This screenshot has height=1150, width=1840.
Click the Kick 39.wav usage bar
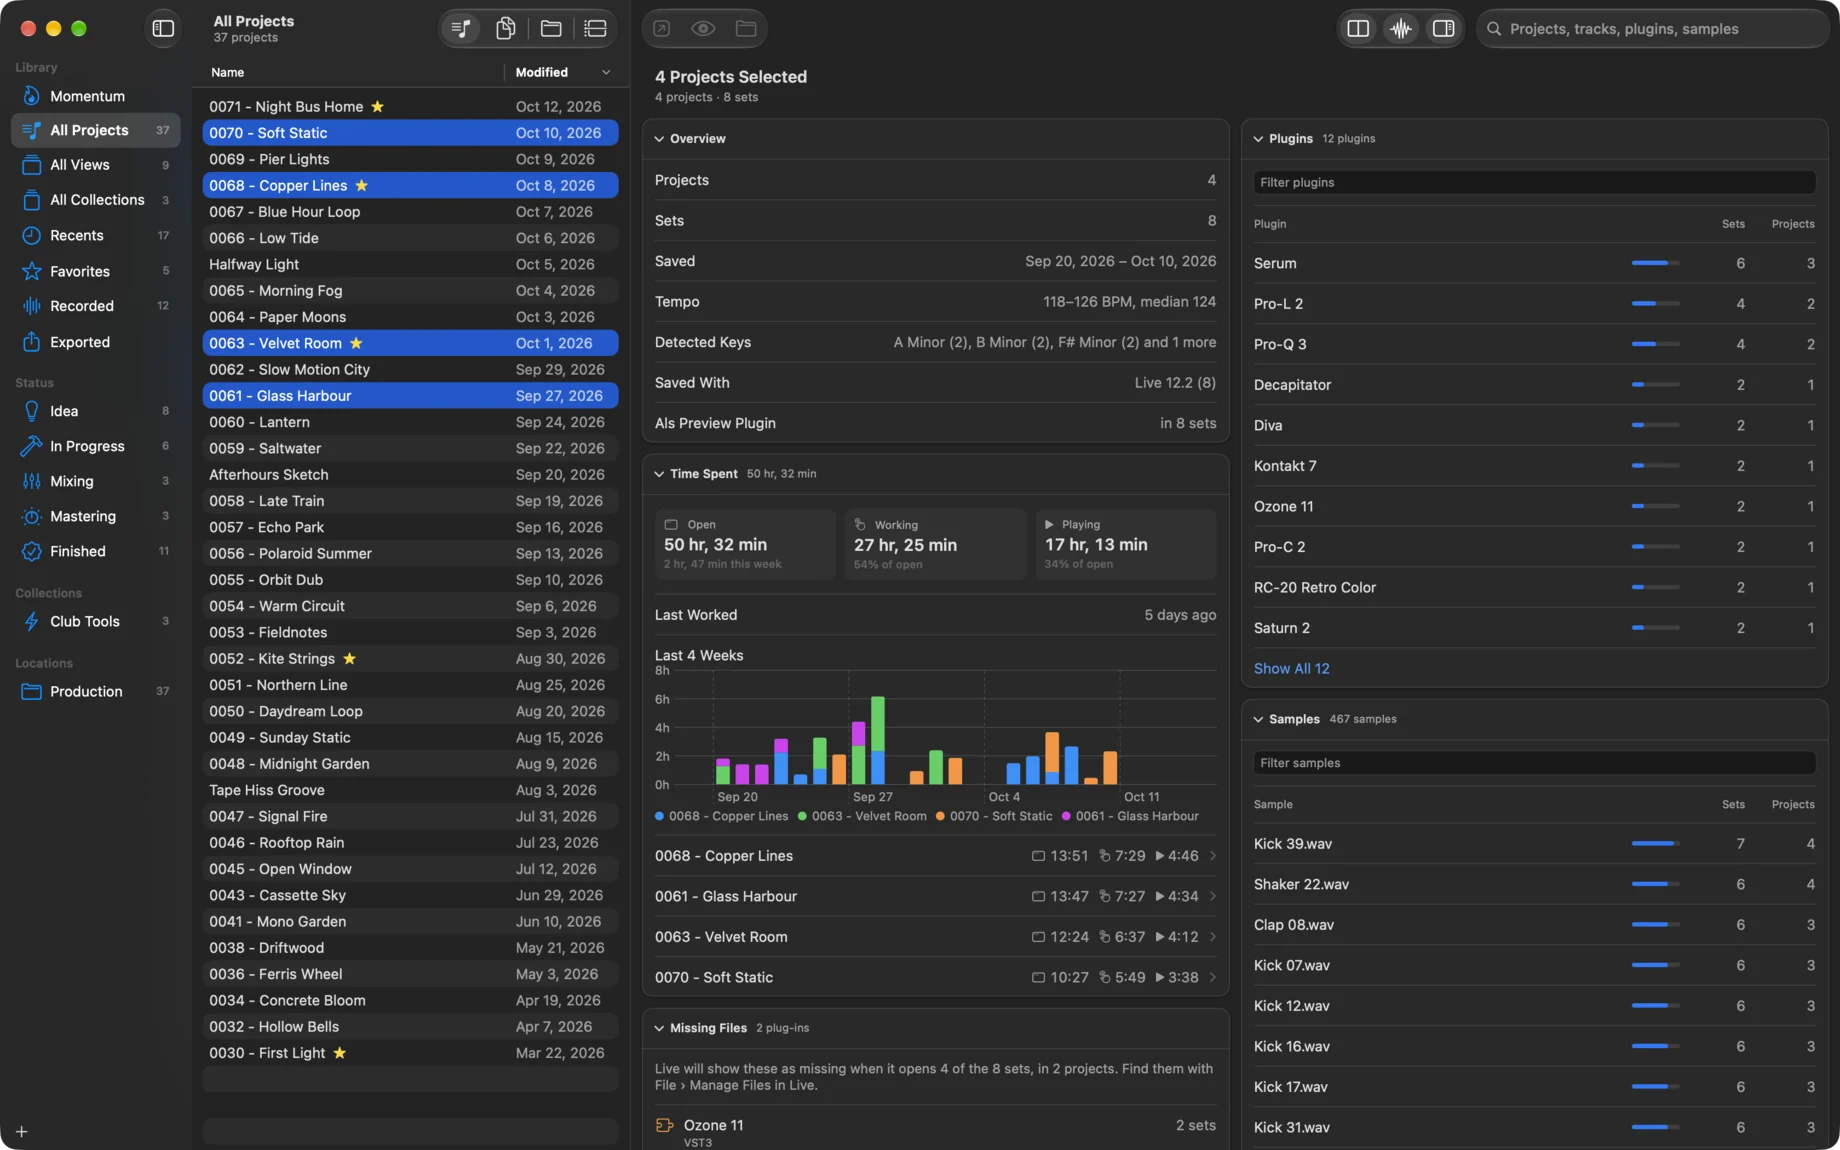1655,844
